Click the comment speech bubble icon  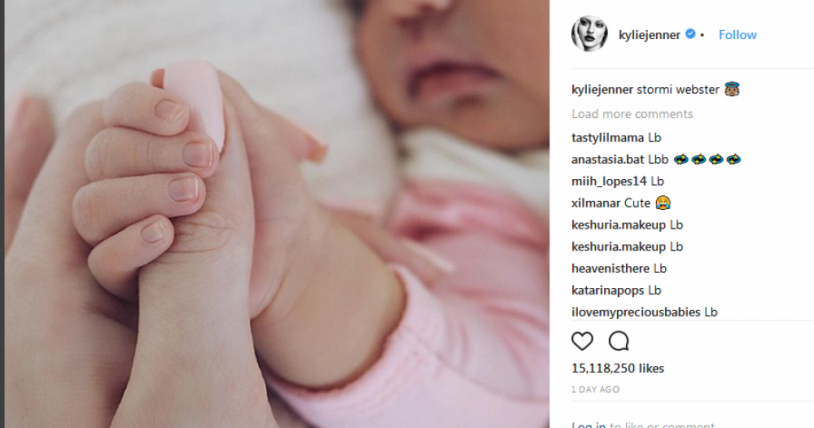[x=619, y=341]
